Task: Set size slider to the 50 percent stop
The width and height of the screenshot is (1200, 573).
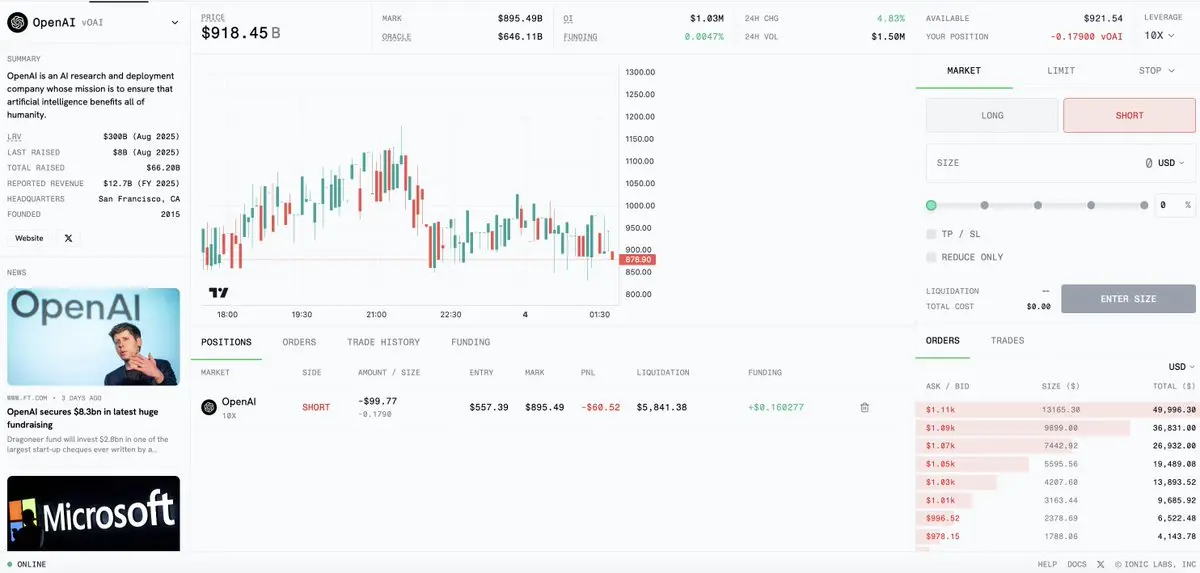Action: tap(1038, 205)
